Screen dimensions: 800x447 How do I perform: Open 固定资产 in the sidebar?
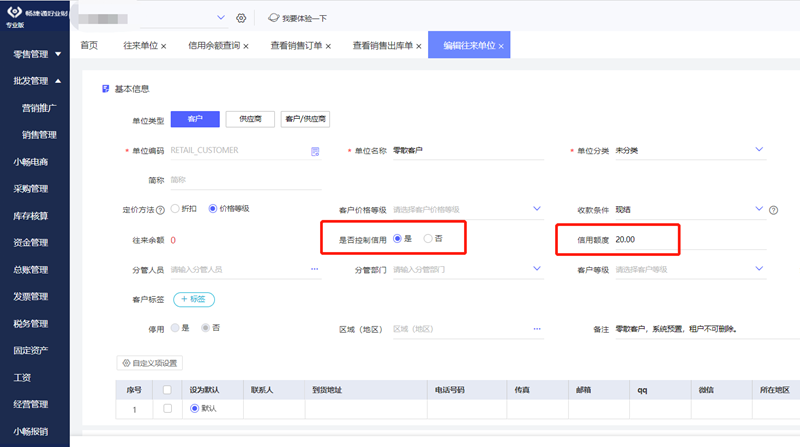point(31,351)
